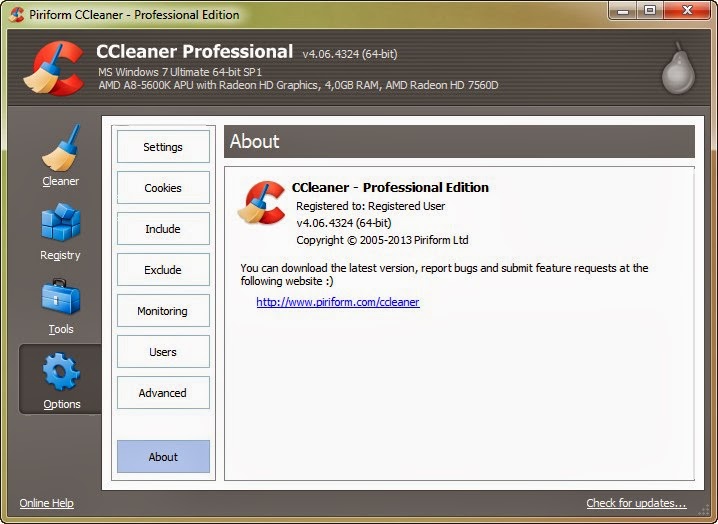Go to the Monitoring options page
The image size is (718, 524).
[x=163, y=311]
